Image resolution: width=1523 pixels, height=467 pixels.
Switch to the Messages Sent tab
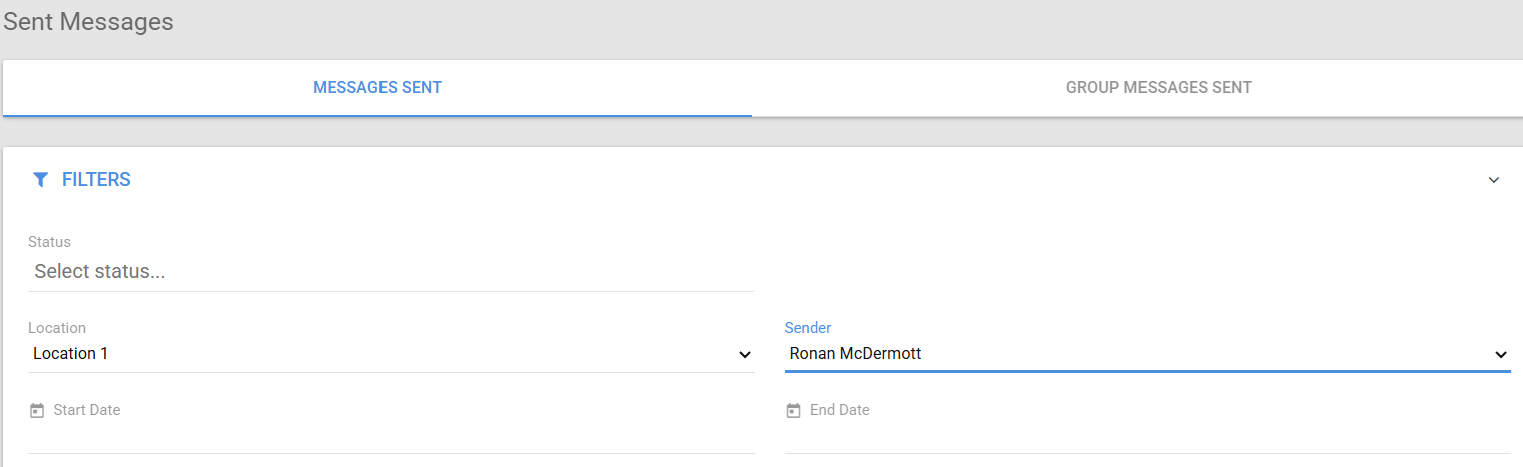[x=377, y=88]
